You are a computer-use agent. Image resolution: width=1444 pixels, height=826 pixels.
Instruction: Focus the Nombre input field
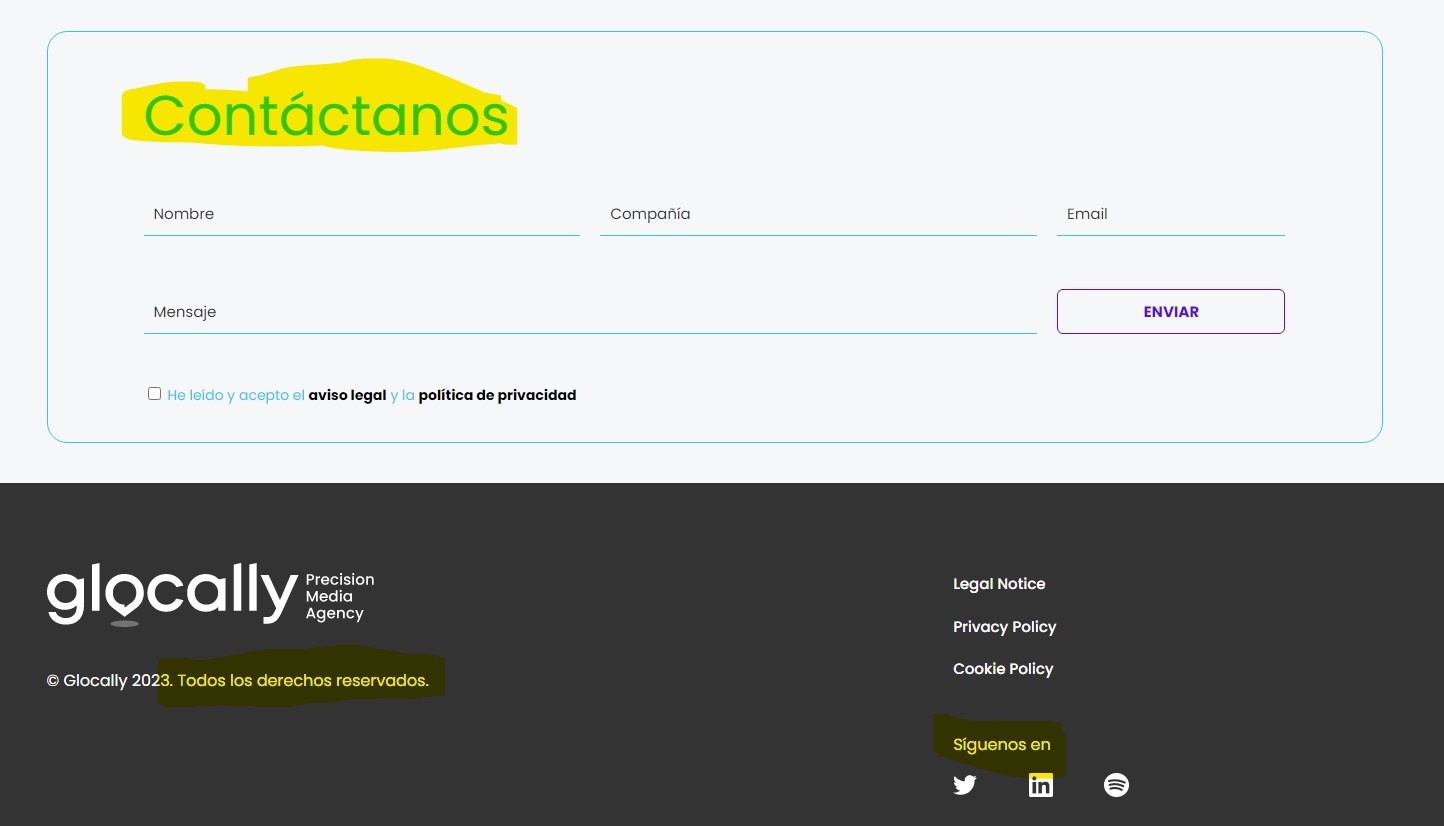pos(362,214)
